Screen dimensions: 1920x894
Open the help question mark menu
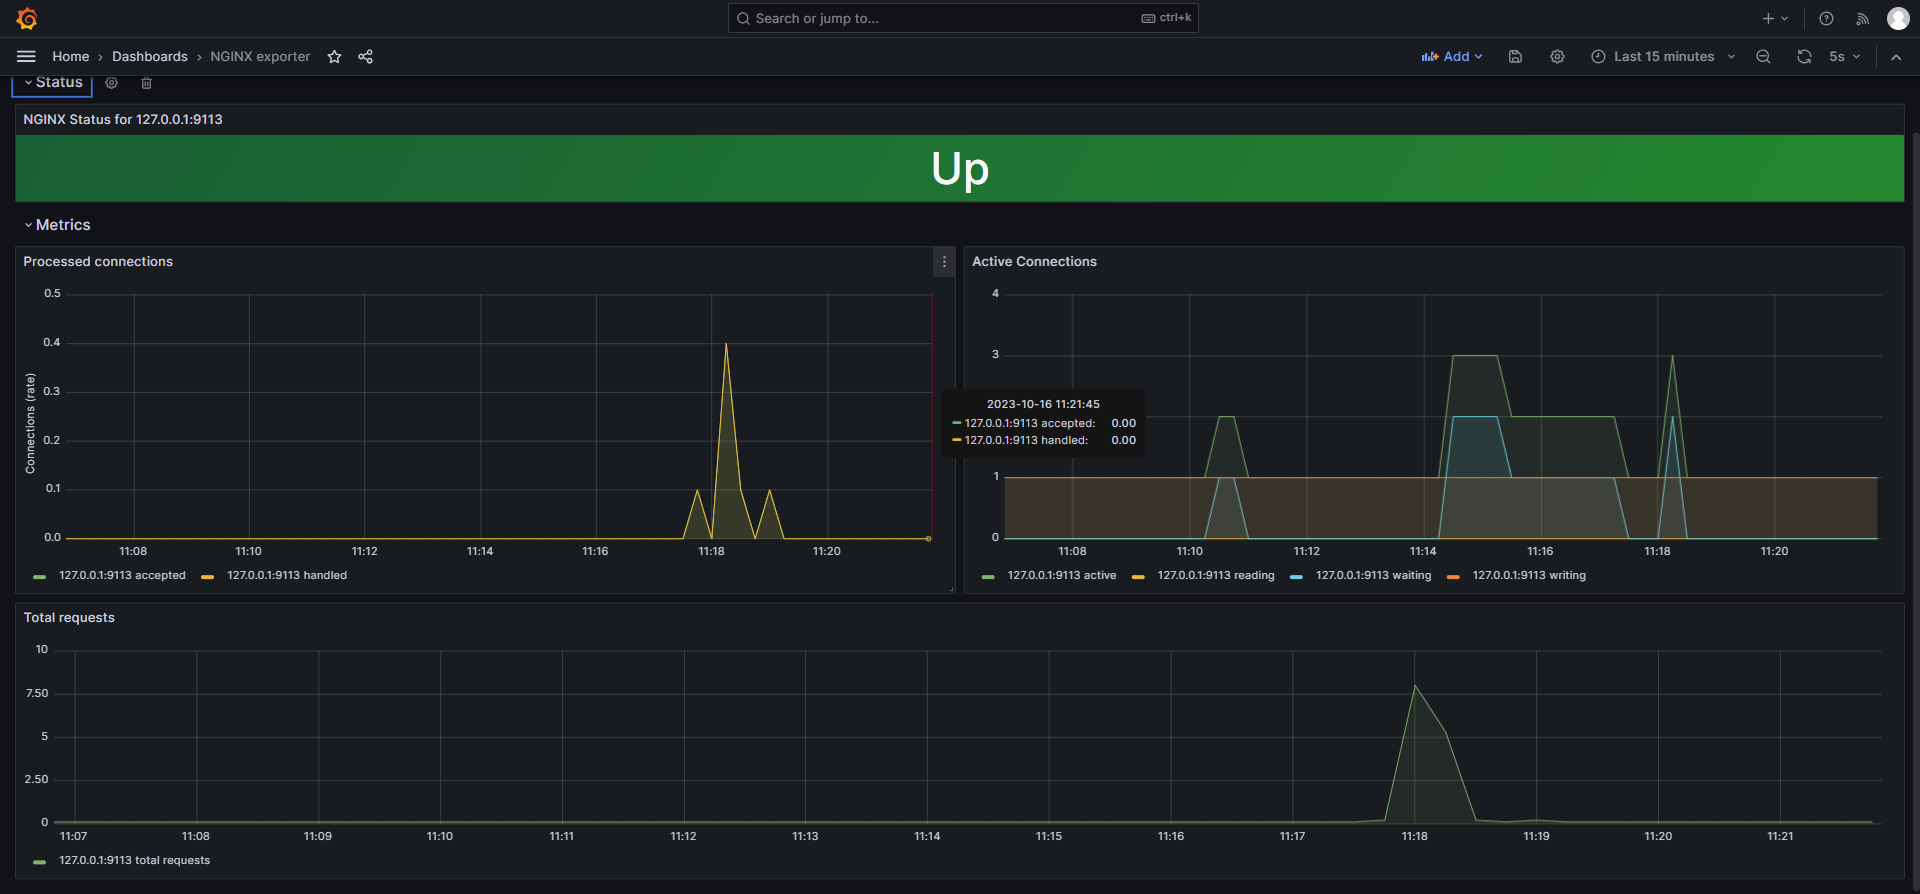1826,18
